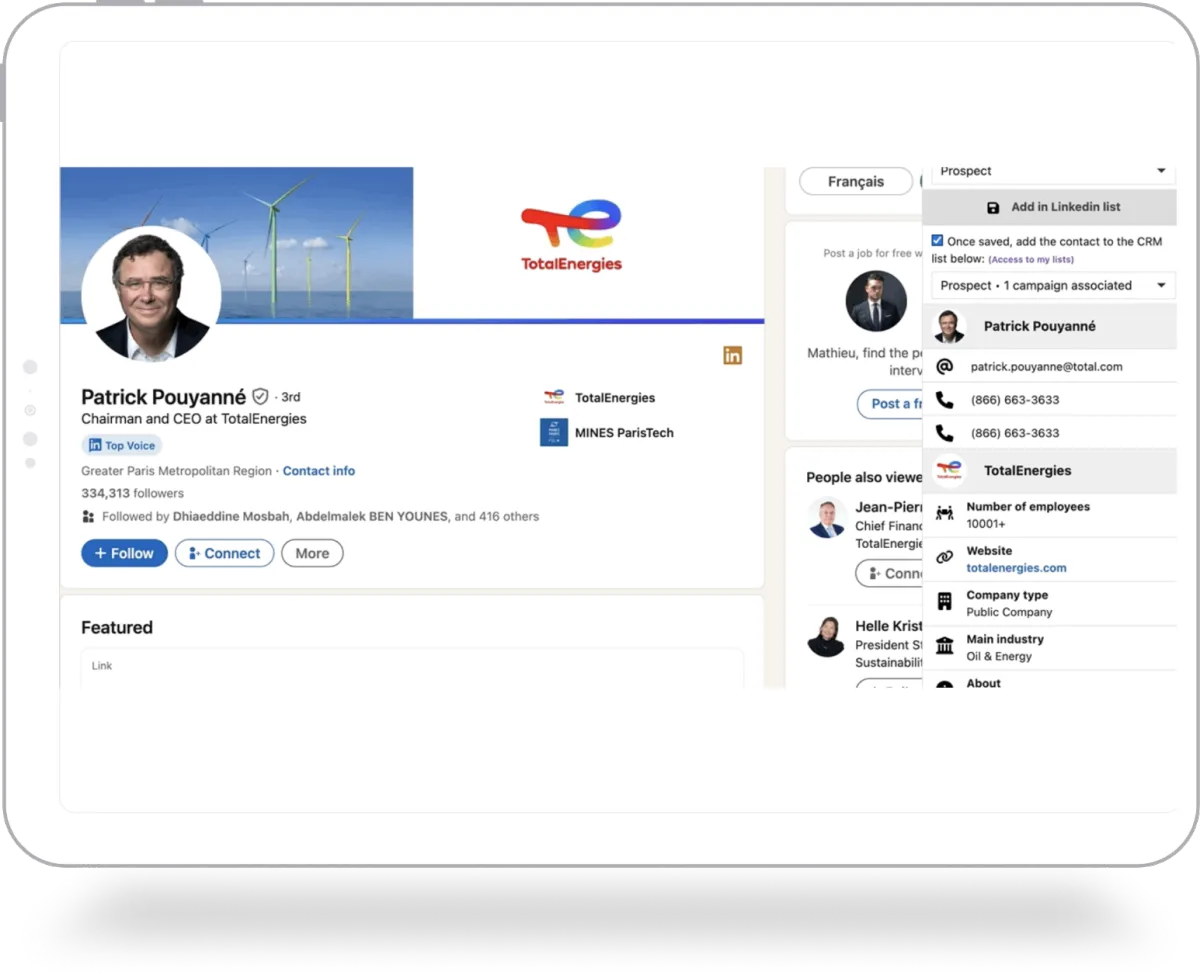Click Mathieu's profile photo in job ad

pyautogui.click(x=876, y=301)
